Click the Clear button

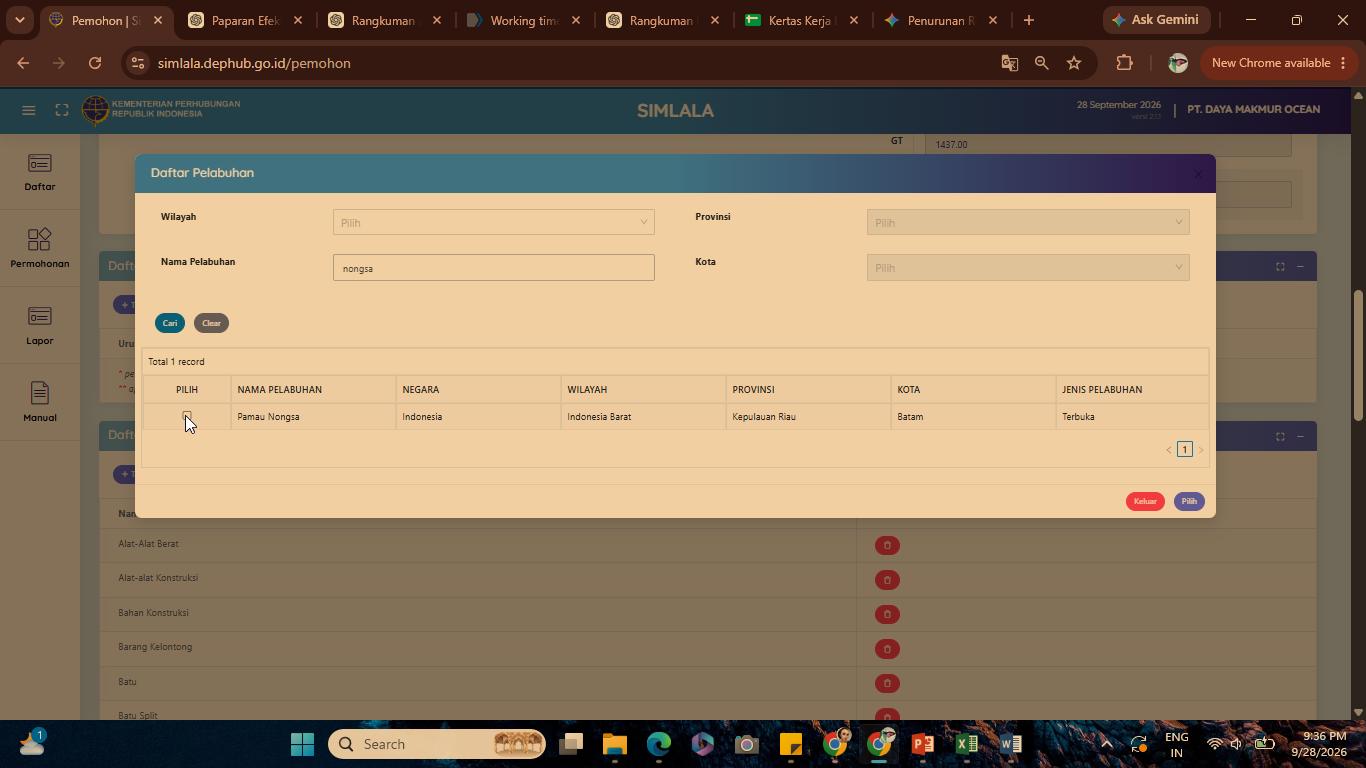pyautogui.click(x=211, y=323)
